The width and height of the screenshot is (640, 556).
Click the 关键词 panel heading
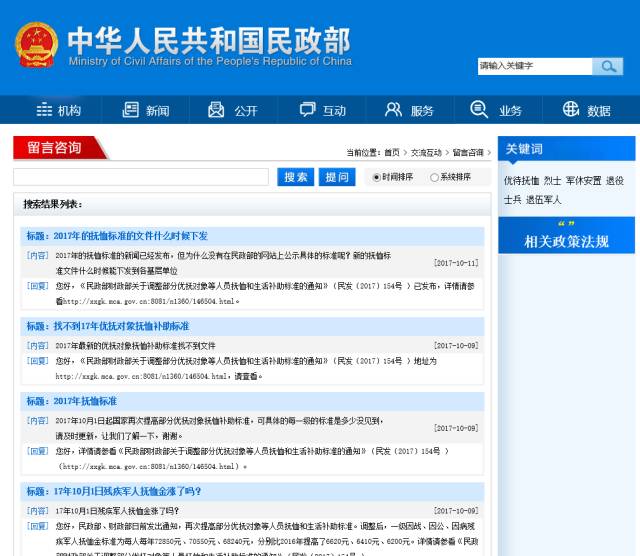524,149
